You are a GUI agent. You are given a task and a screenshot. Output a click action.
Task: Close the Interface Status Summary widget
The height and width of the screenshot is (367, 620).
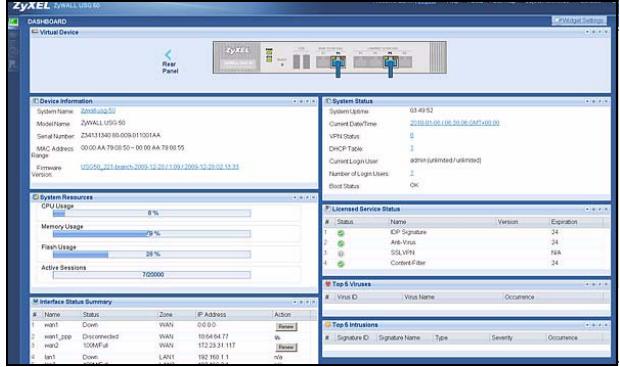click(314, 302)
